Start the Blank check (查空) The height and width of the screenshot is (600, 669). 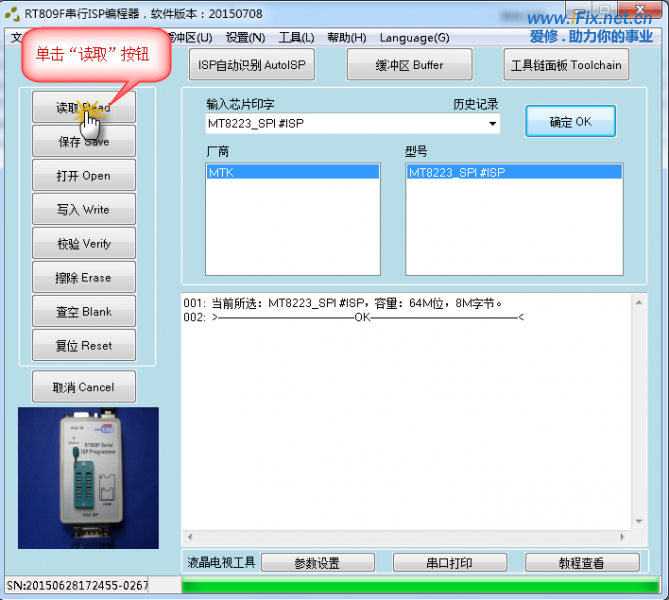coord(83,312)
